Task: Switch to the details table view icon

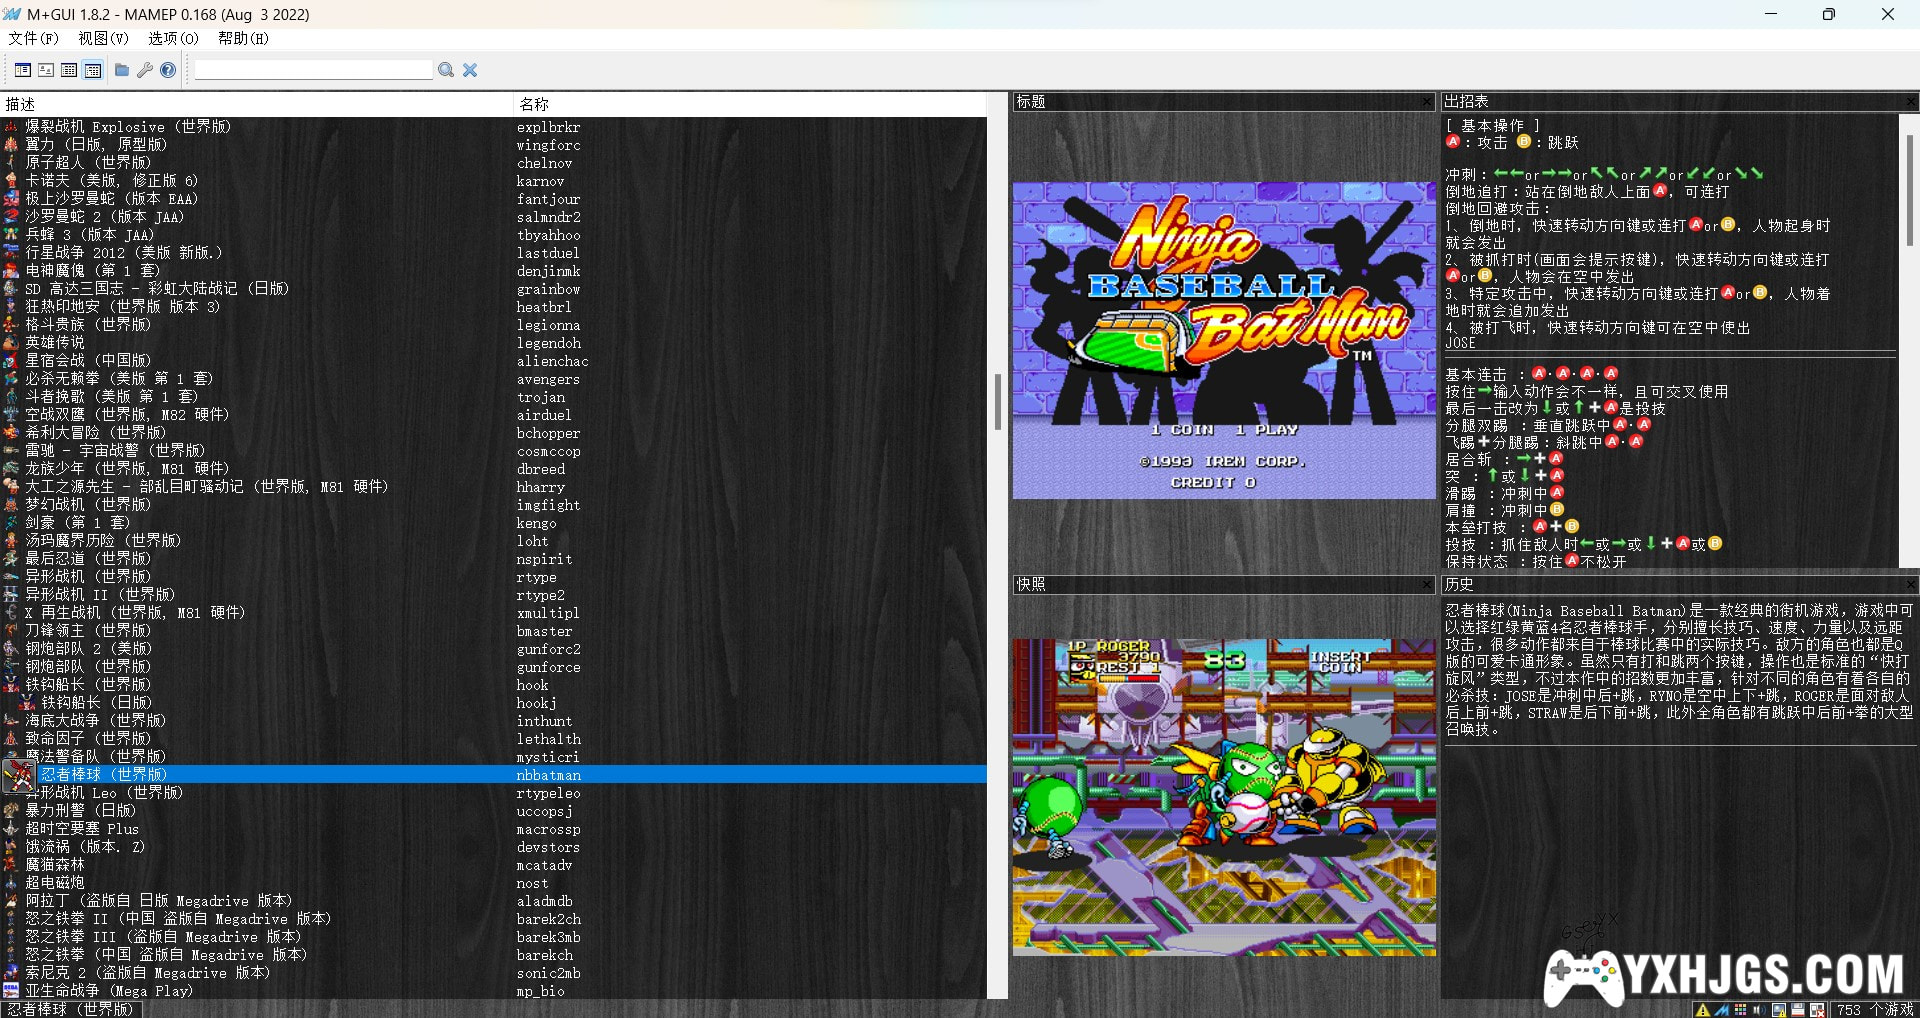Action: (x=69, y=70)
